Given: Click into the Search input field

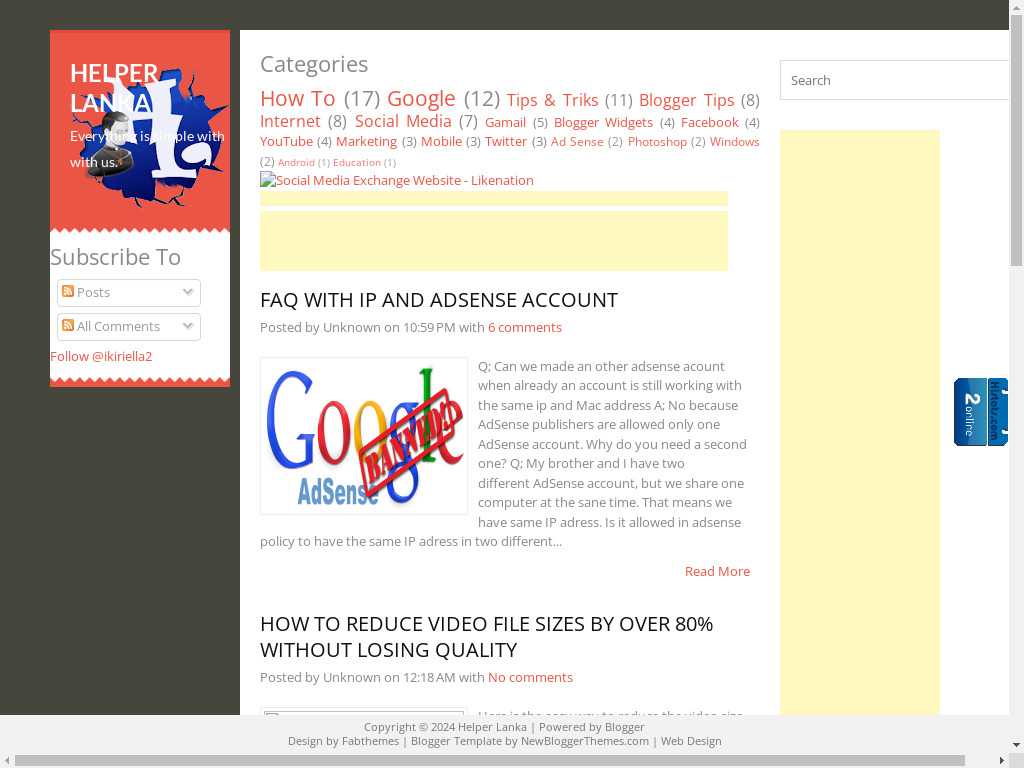Looking at the screenshot, I should (x=894, y=80).
